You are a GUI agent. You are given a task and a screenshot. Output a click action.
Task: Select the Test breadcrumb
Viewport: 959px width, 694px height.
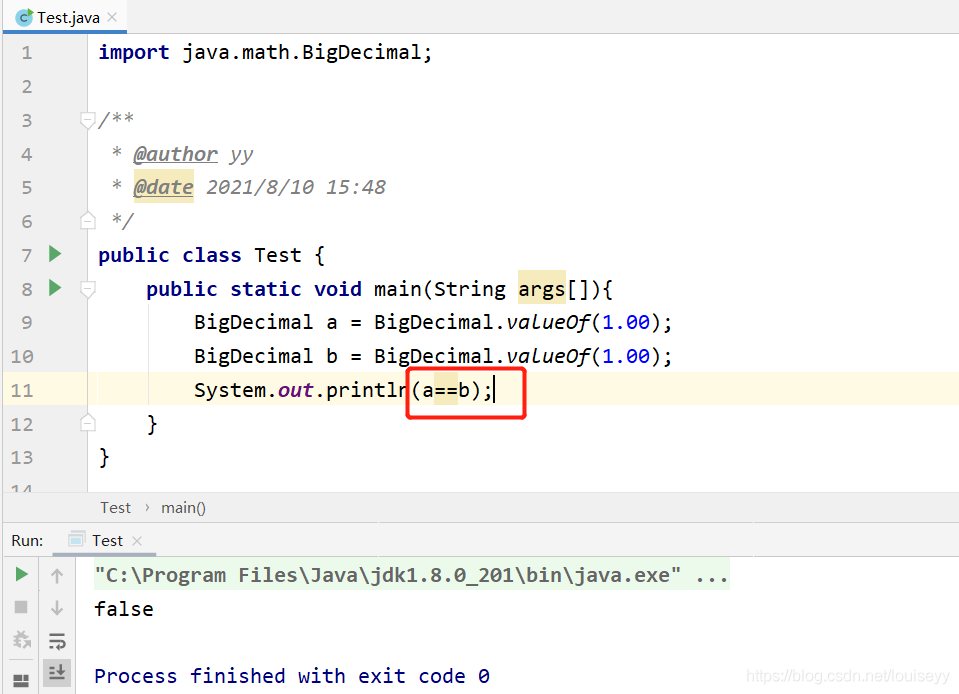(116, 508)
